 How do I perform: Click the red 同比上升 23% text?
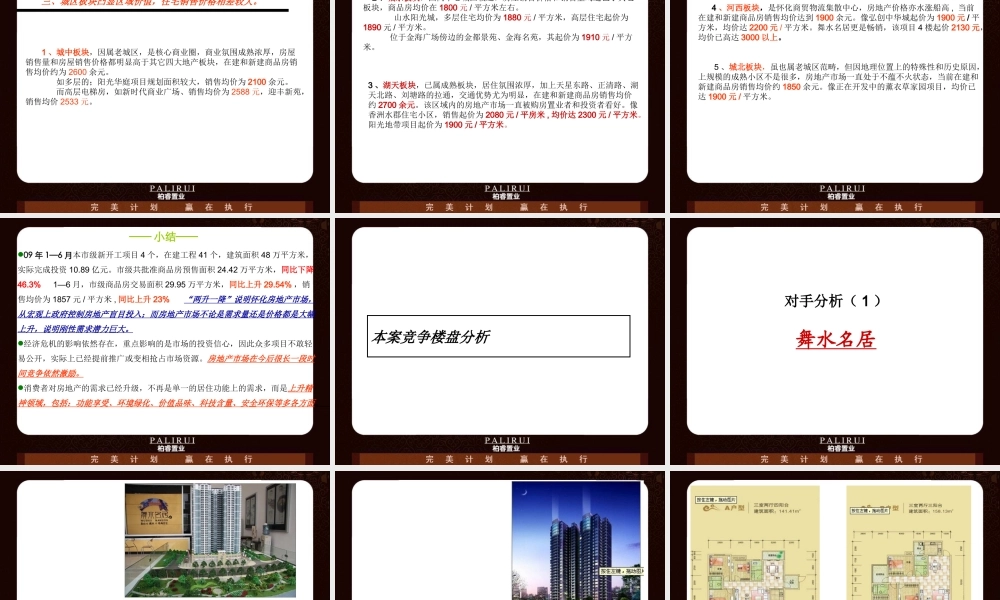click(x=144, y=299)
